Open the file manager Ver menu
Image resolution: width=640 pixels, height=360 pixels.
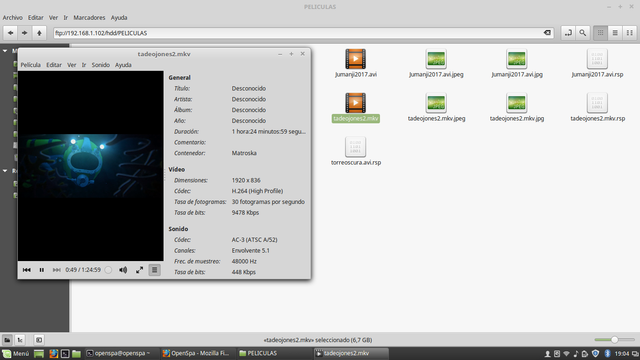pyautogui.click(x=53, y=18)
